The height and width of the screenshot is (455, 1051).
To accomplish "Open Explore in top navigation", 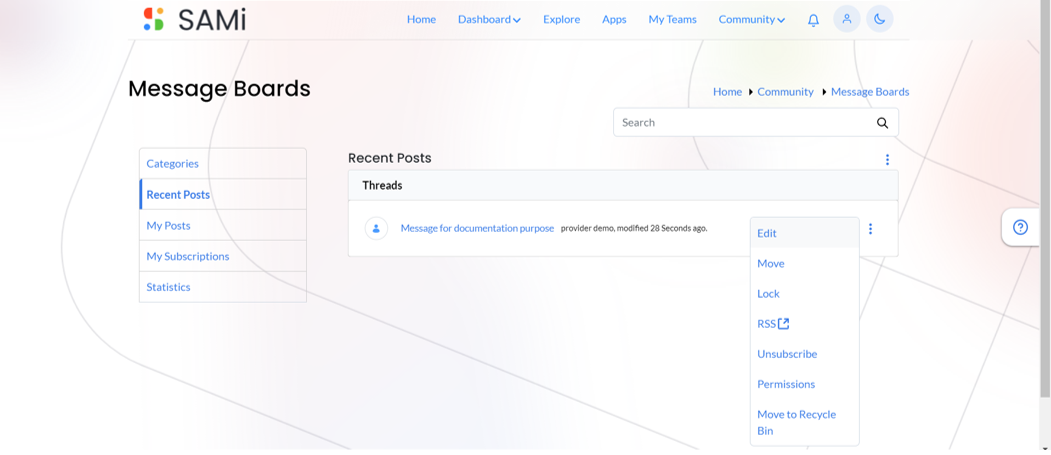I will point(562,19).
